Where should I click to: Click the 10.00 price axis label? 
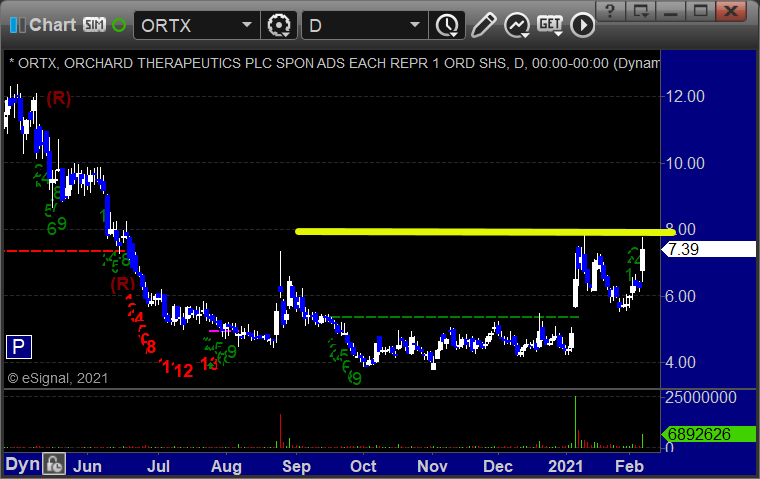pyautogui.click(x=685, y=163)
